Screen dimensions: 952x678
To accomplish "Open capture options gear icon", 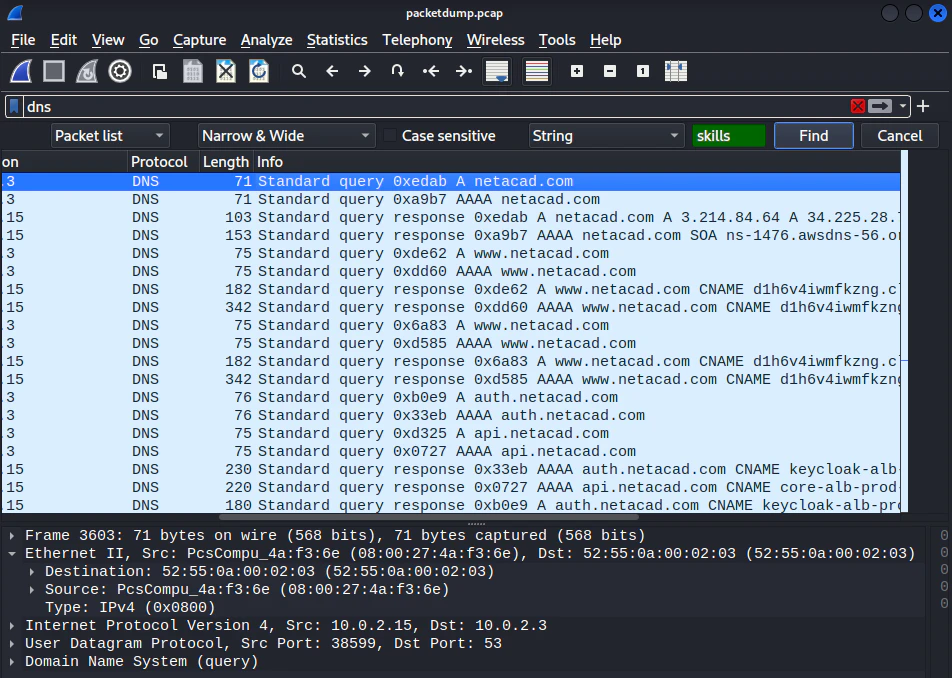I will point(120,72).
